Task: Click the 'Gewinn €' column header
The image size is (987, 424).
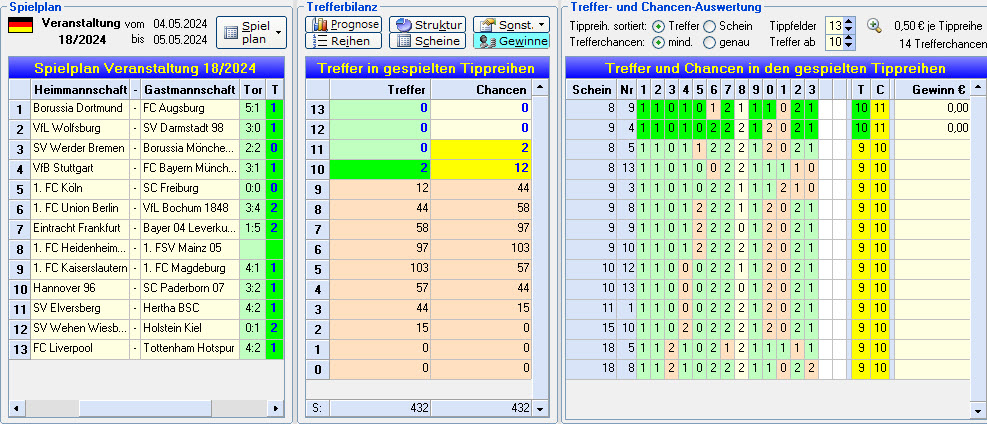Action: tap(932, 89)
